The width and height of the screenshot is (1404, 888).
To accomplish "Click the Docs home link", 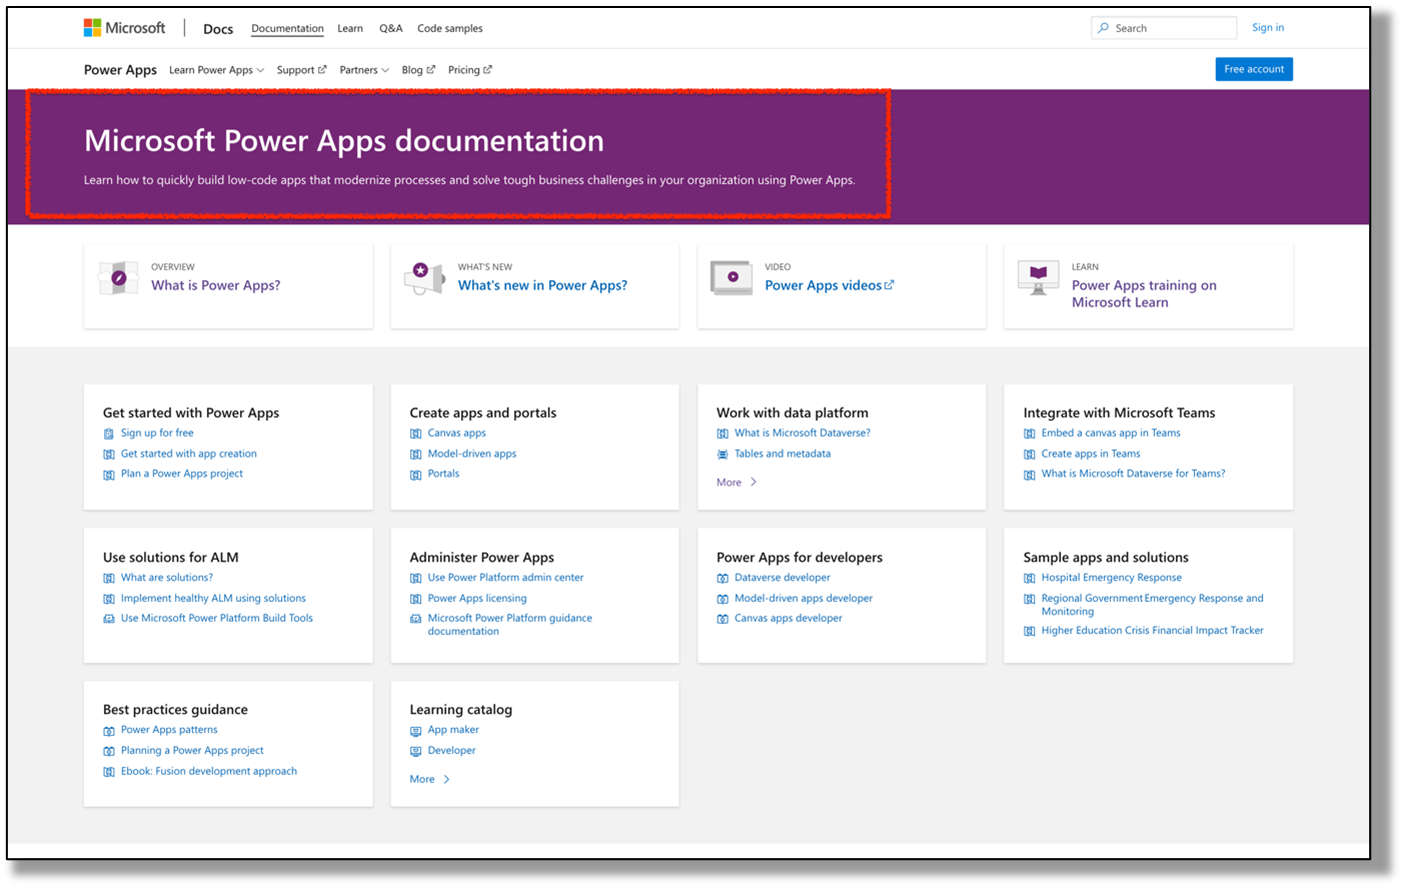I will tap(218, 29).
